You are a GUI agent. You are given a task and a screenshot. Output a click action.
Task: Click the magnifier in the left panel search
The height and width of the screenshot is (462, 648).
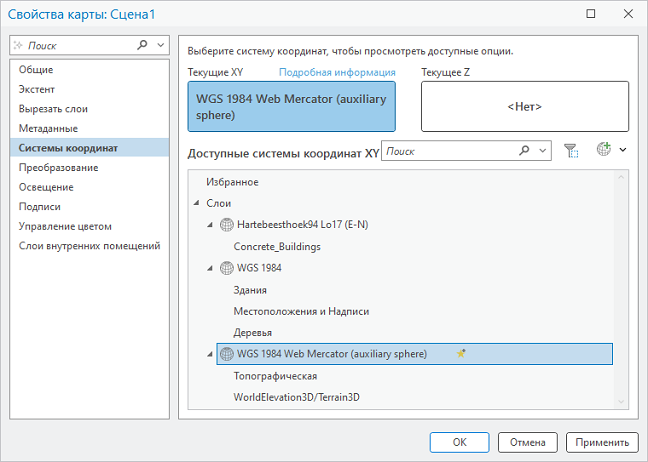click(142, 45)
